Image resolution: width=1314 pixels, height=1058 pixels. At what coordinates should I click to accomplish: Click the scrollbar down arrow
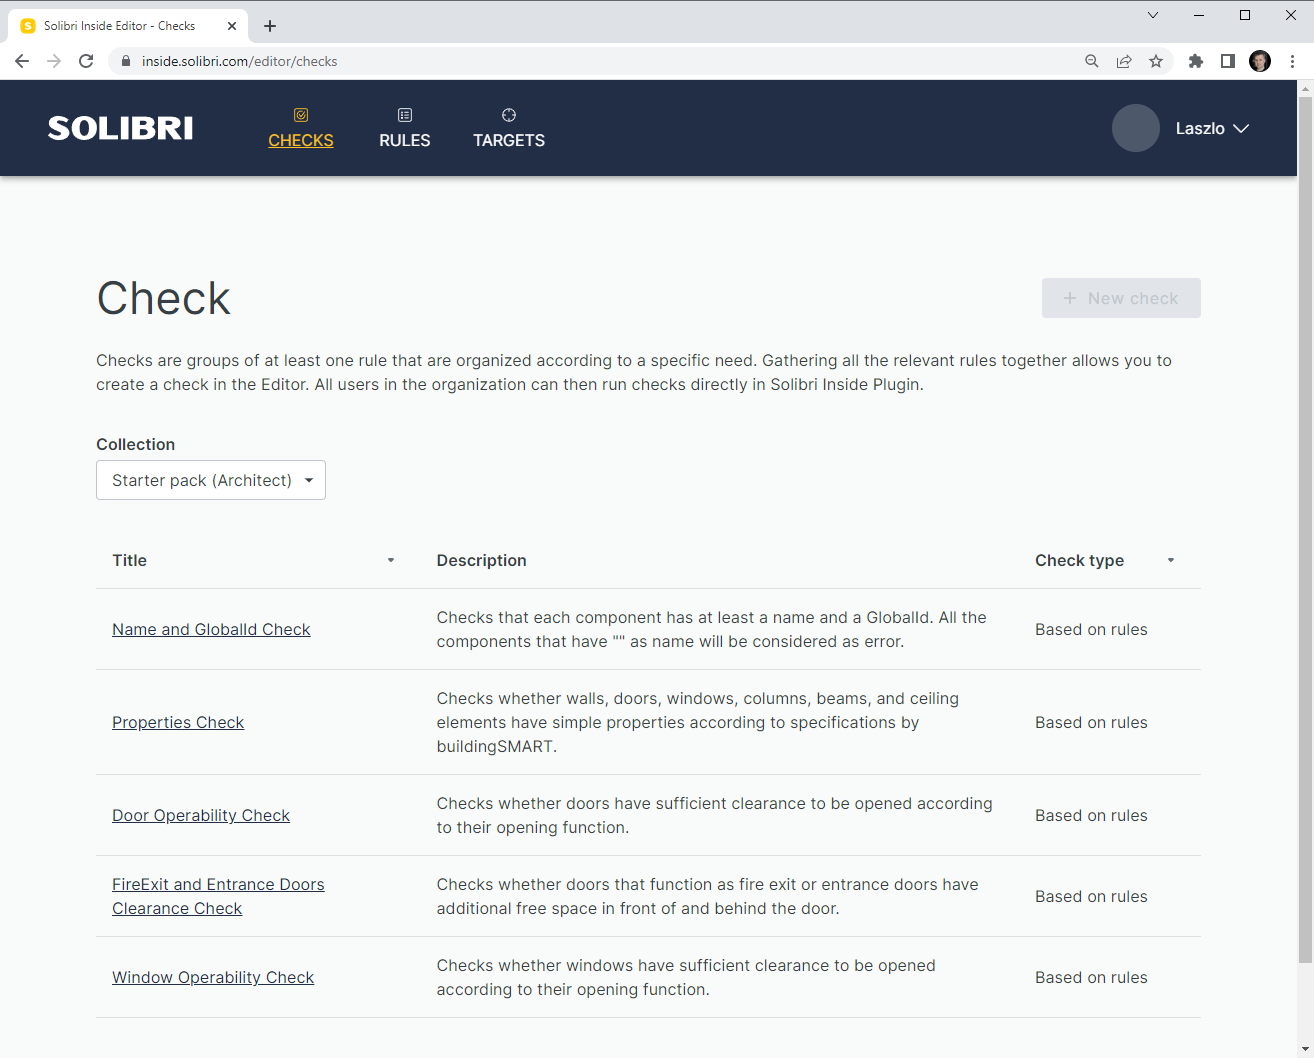point(1305,1049)
